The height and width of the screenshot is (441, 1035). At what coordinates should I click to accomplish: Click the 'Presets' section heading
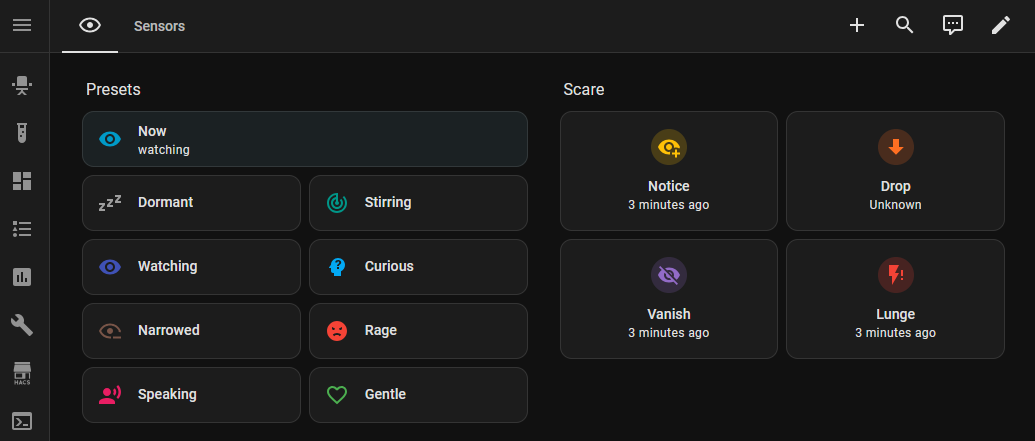click(x=114, y=90)
